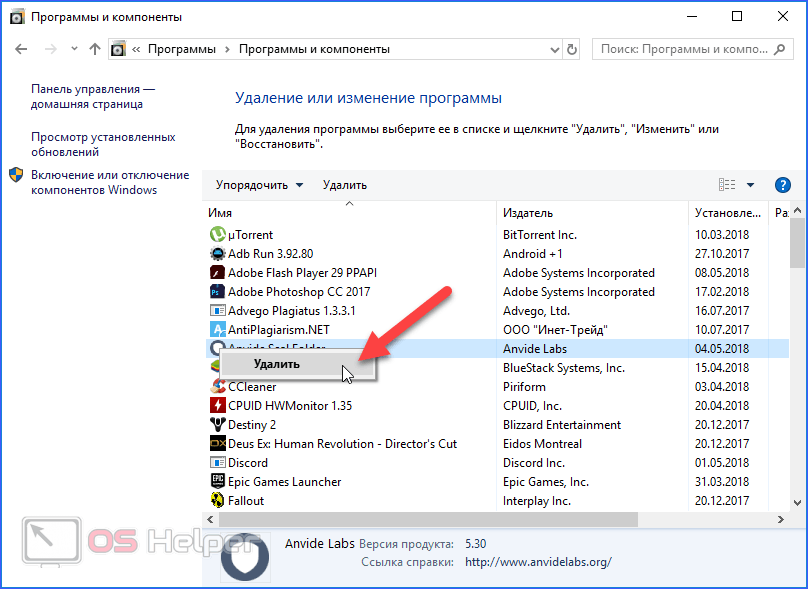Click the µTorrent program icon

(217, 234)
